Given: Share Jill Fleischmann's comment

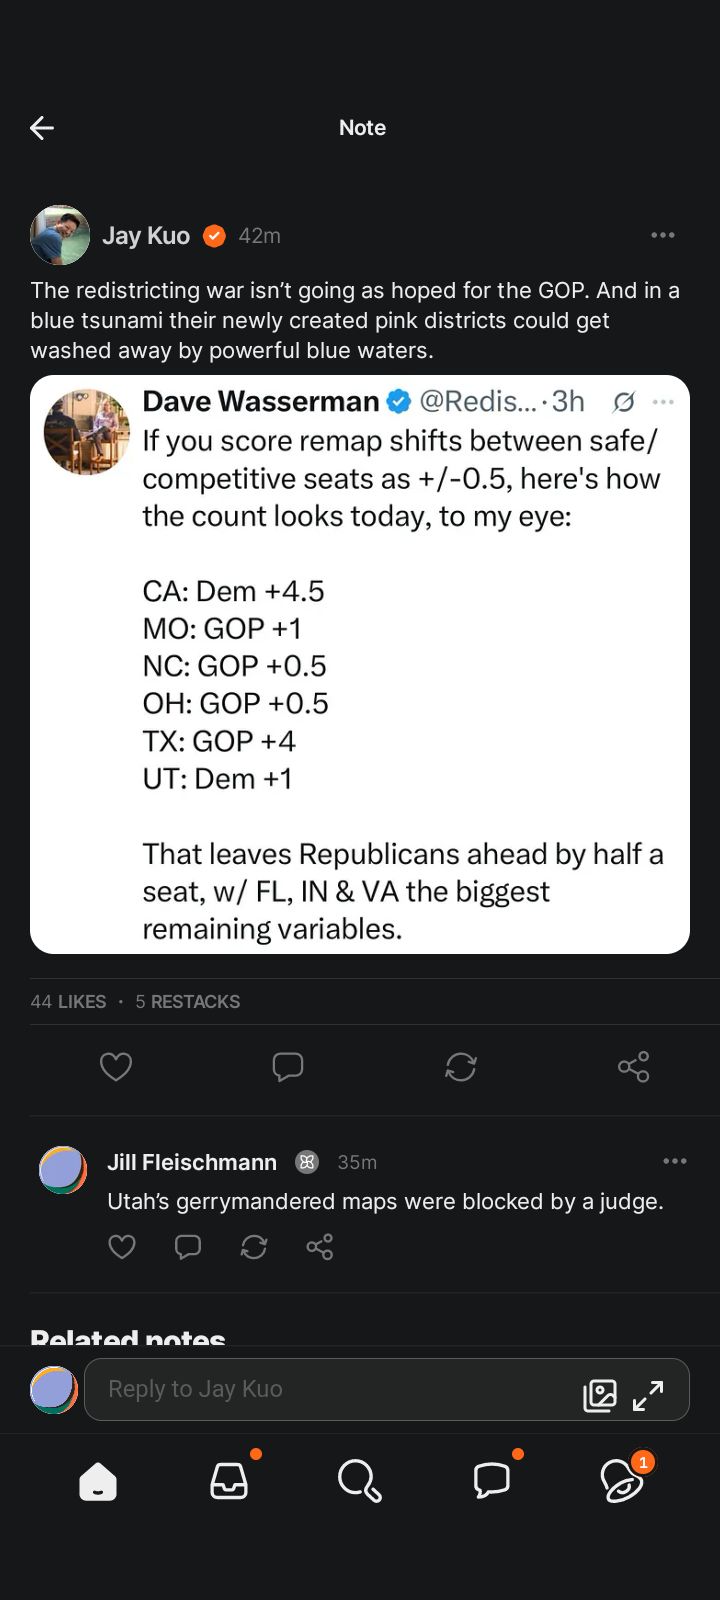Looking at the screenshot, I should 320,1247.
